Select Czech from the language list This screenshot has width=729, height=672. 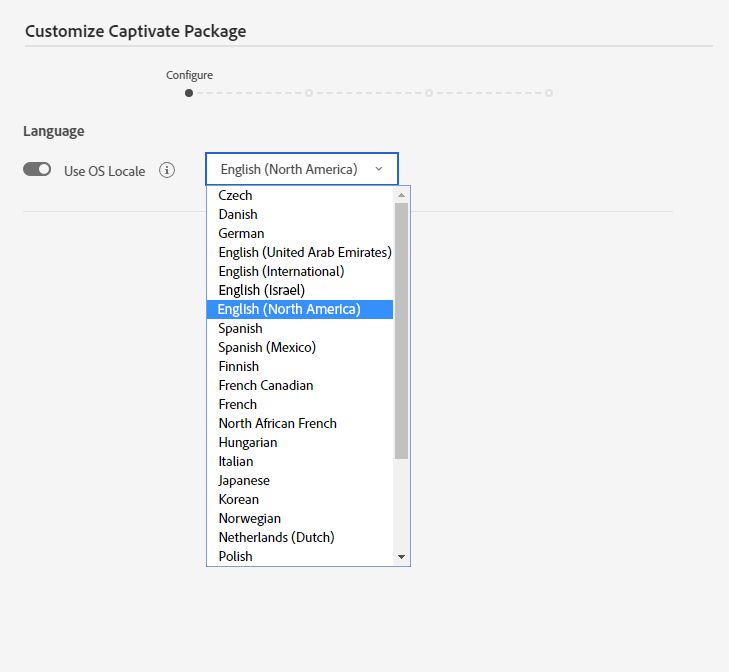click(x=236, y=195)
